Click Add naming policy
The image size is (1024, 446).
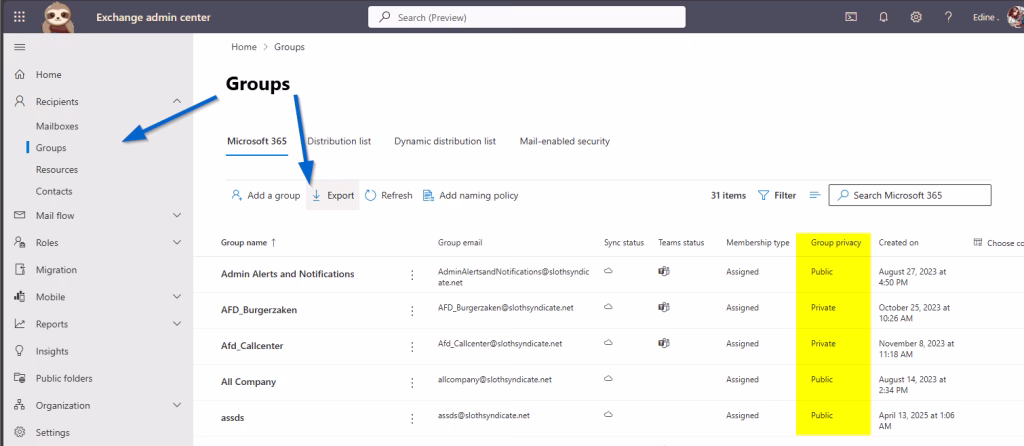tap(471, 195)
